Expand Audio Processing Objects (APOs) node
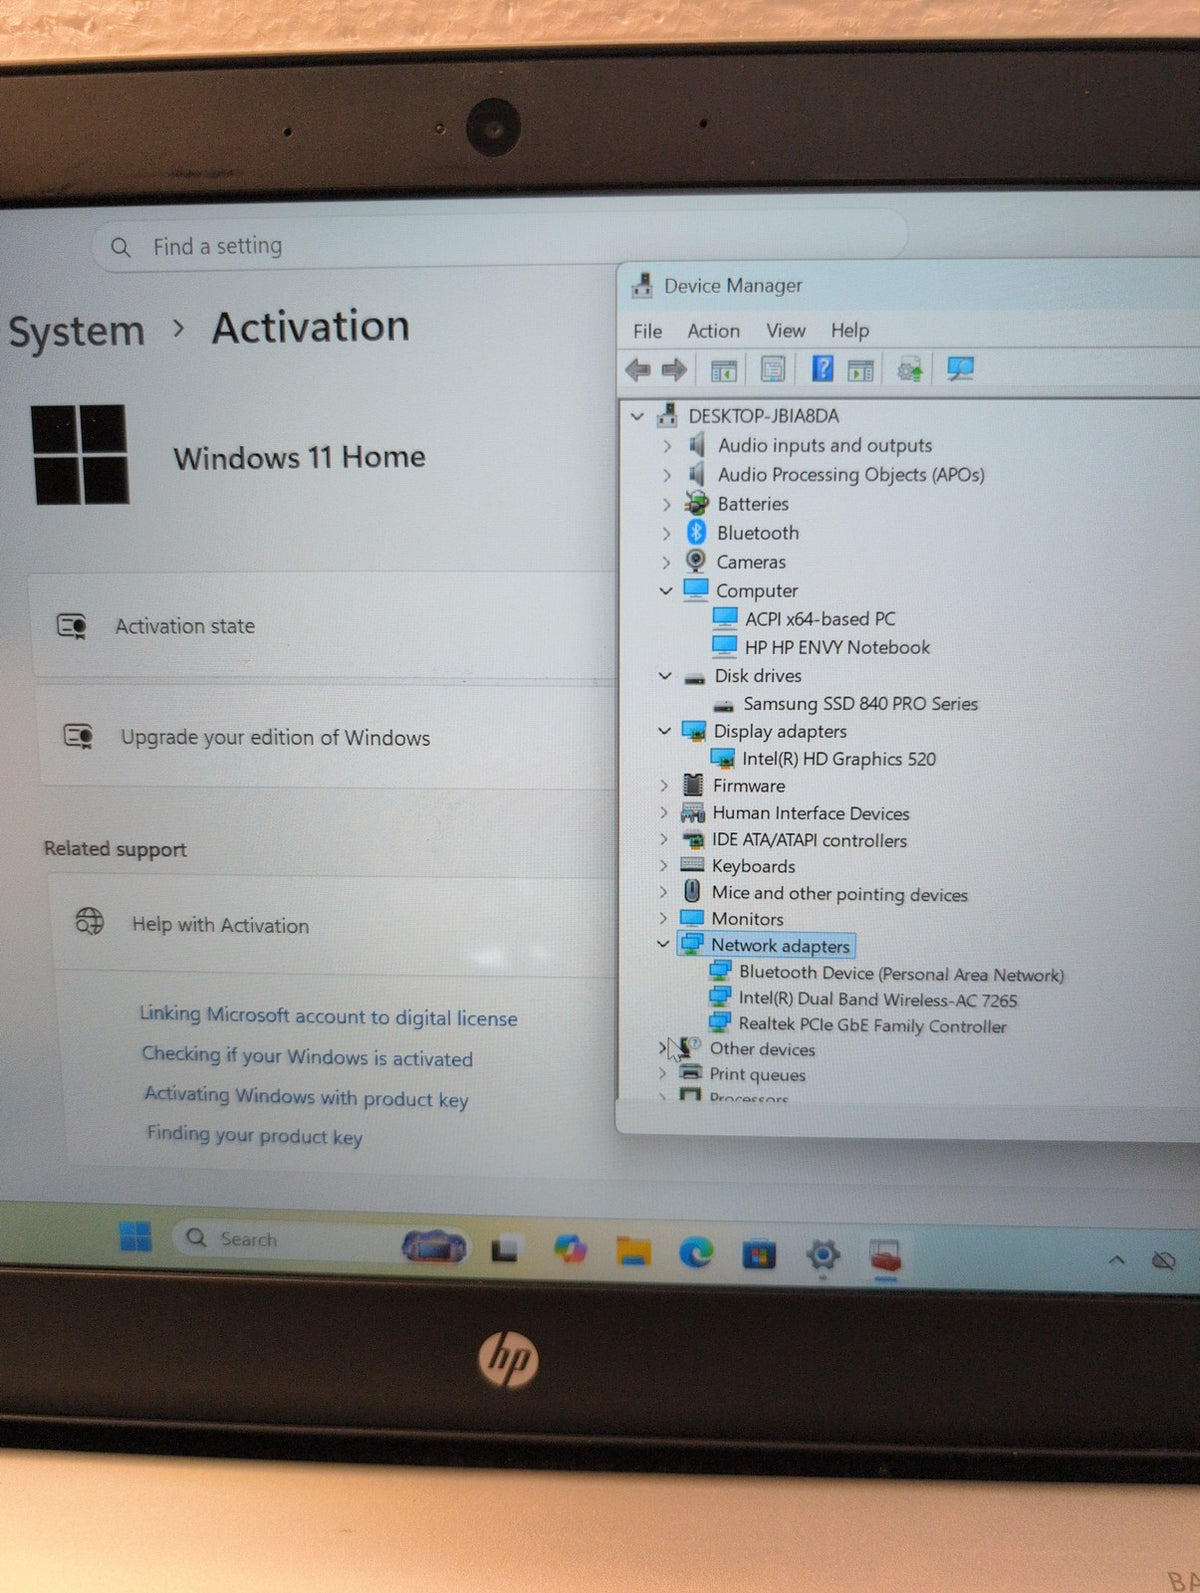Screen dimensions: 1200x1593 [x=667, y=475]
